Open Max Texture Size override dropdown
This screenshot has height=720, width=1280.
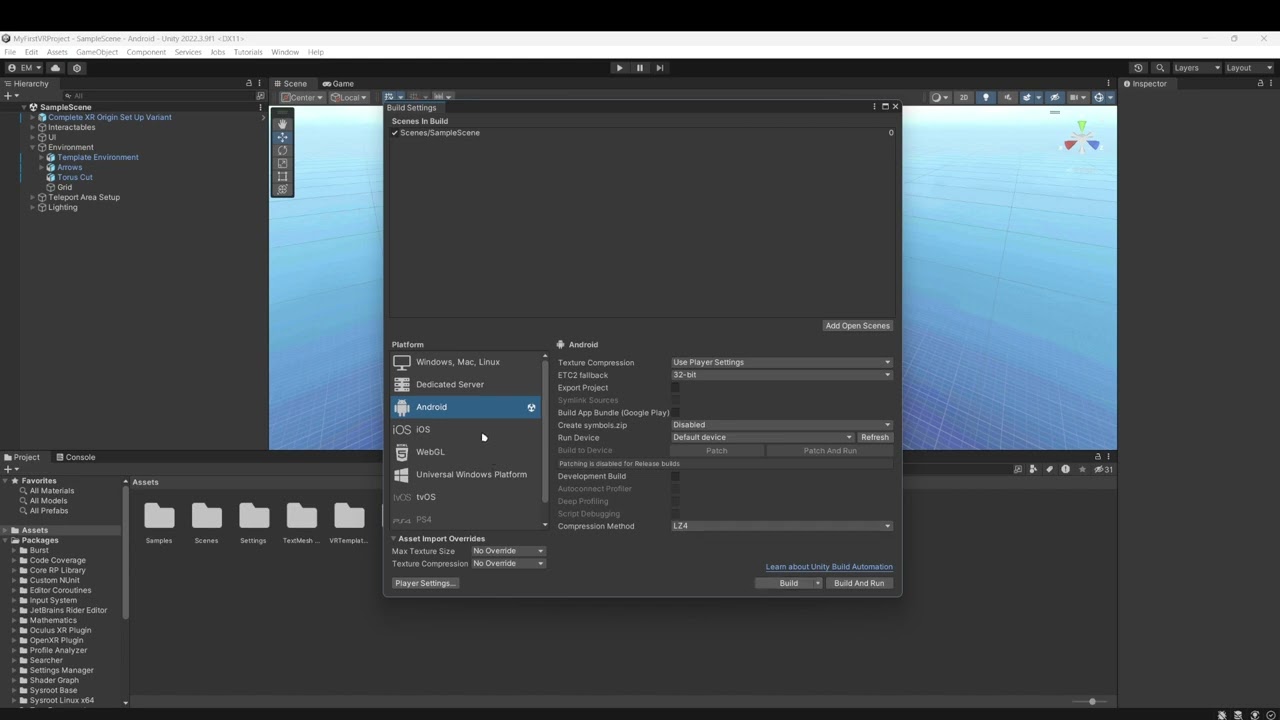508,551
